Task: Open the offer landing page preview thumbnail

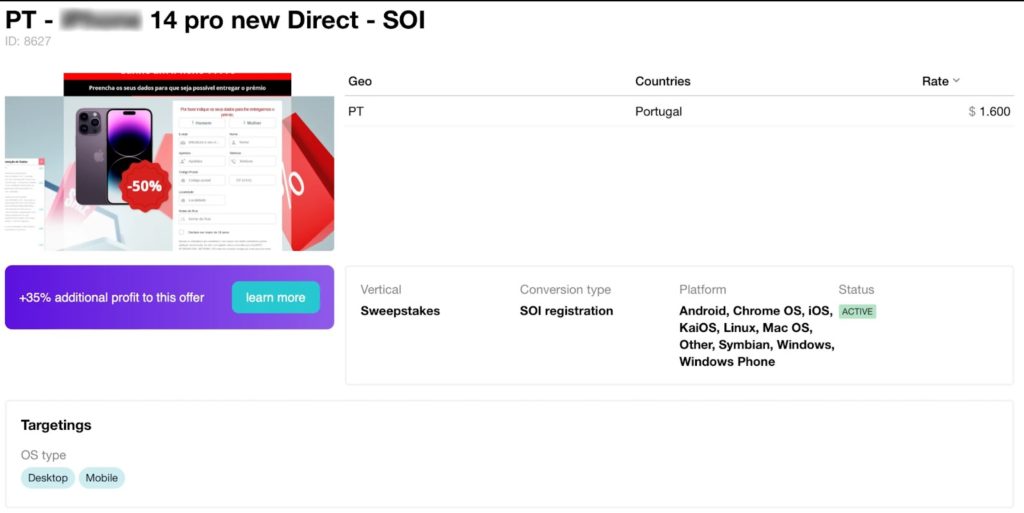Action: tap(169, 162)
